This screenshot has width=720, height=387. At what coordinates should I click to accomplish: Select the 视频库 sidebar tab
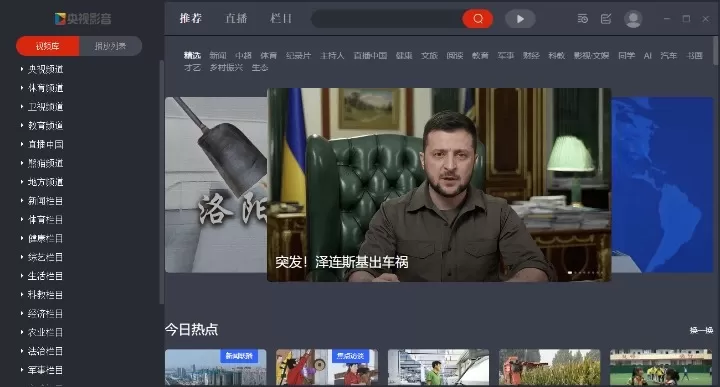coord(48,46)
